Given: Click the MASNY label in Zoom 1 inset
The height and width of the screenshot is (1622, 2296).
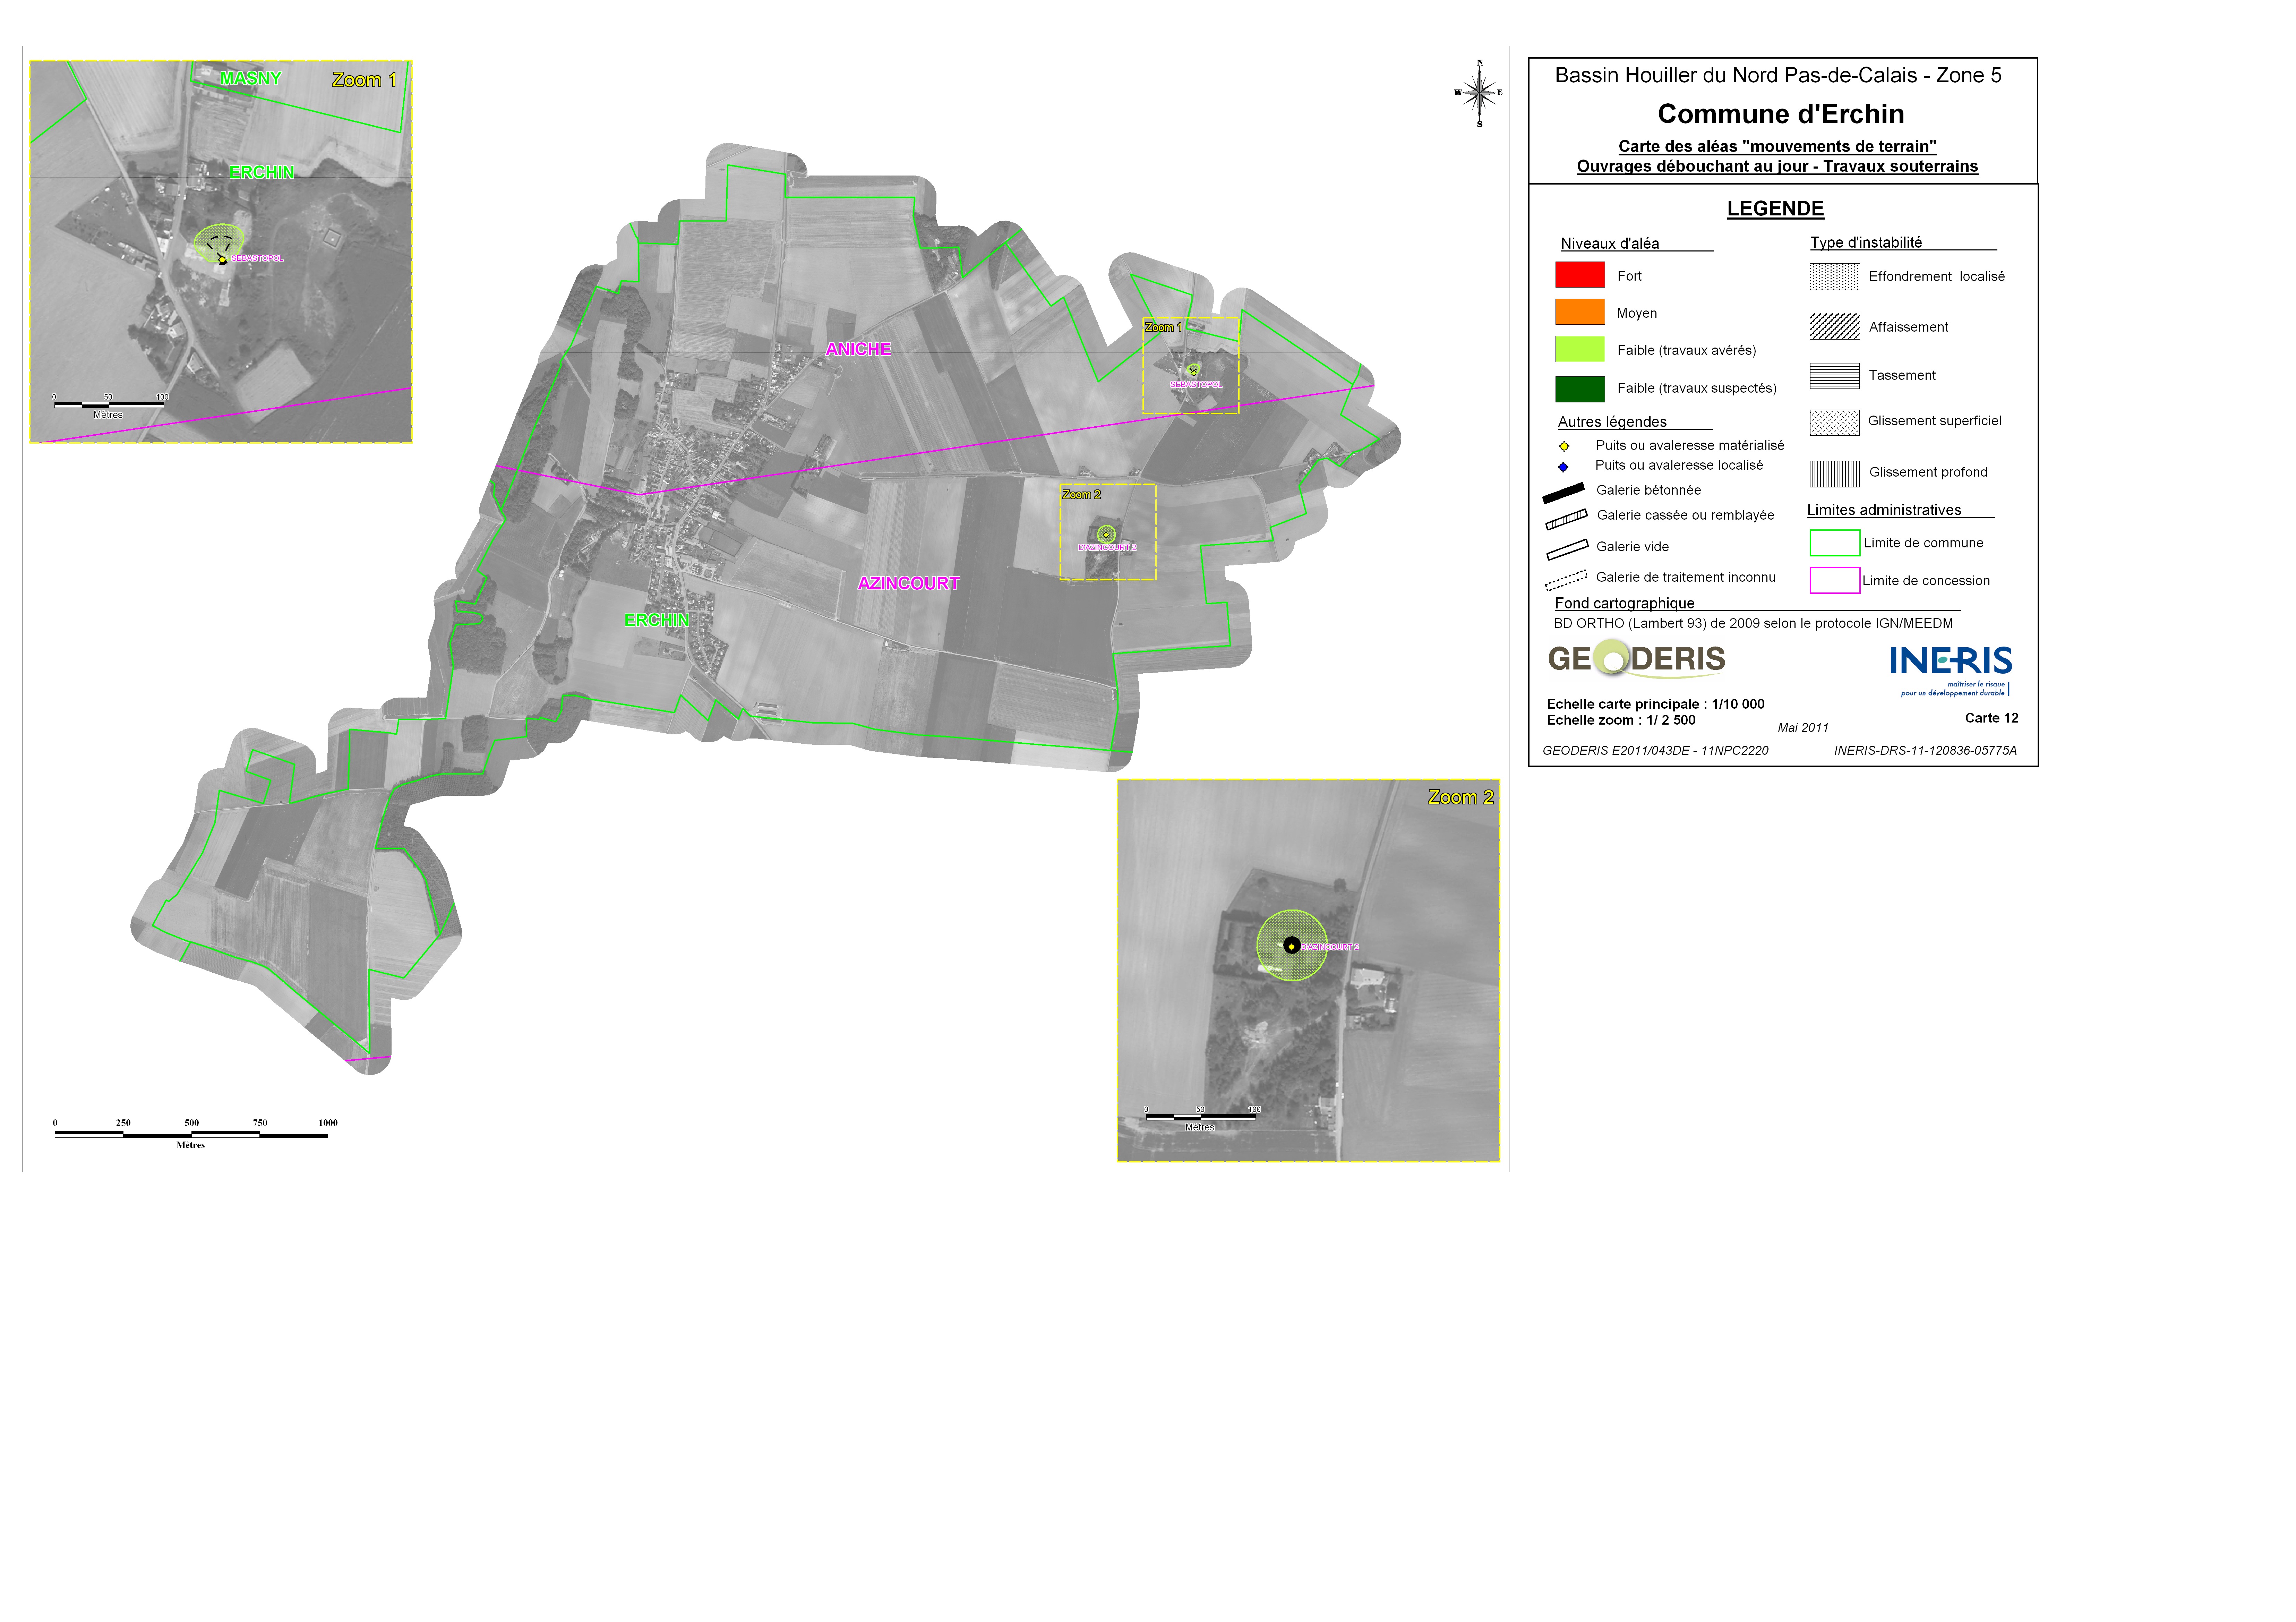Looking at the screenshot, I should [251, 78].
